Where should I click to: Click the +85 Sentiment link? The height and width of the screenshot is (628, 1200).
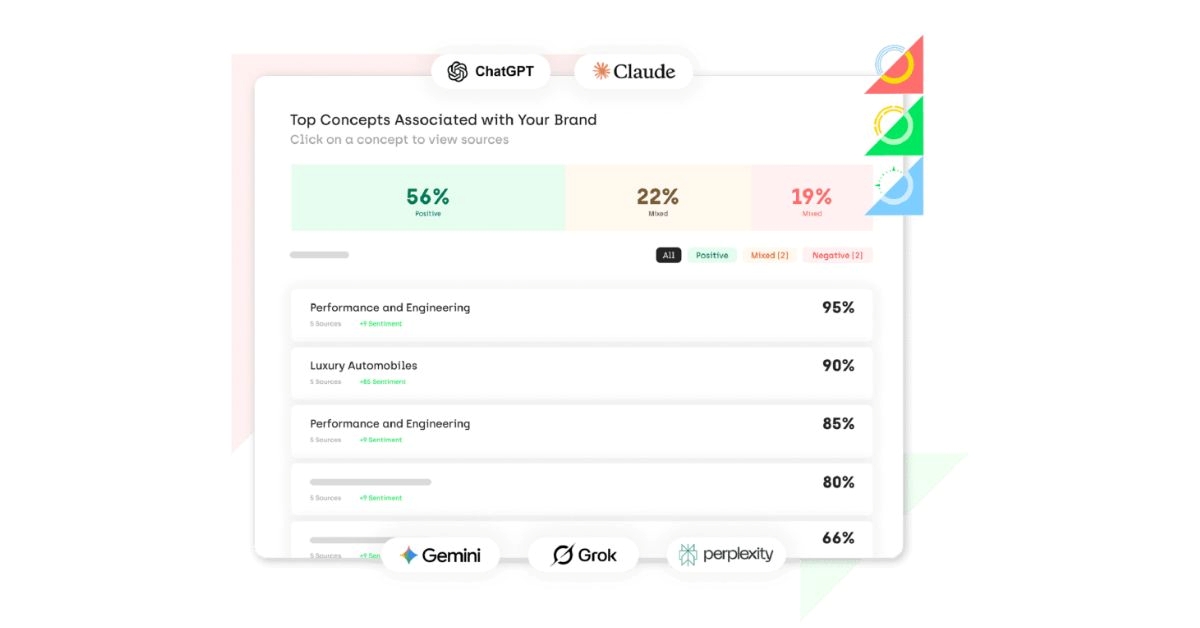tap(383, 382)
